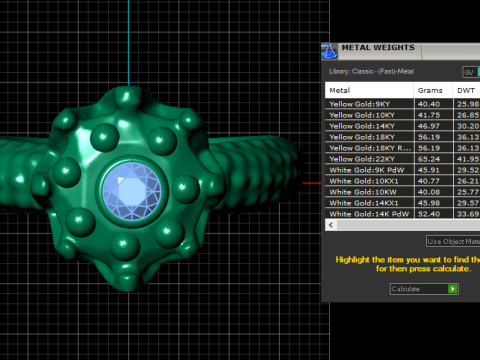Click the horizontal scrollbar track in table
The image size is (480, 360).
[408, 225]
